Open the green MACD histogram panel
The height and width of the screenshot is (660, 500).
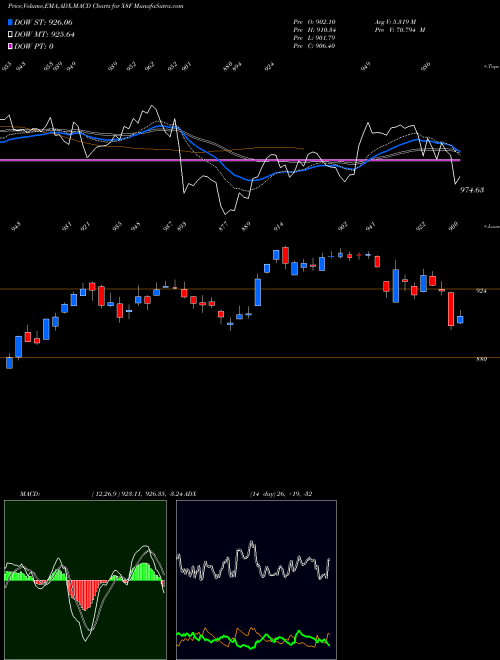[85, 580]
